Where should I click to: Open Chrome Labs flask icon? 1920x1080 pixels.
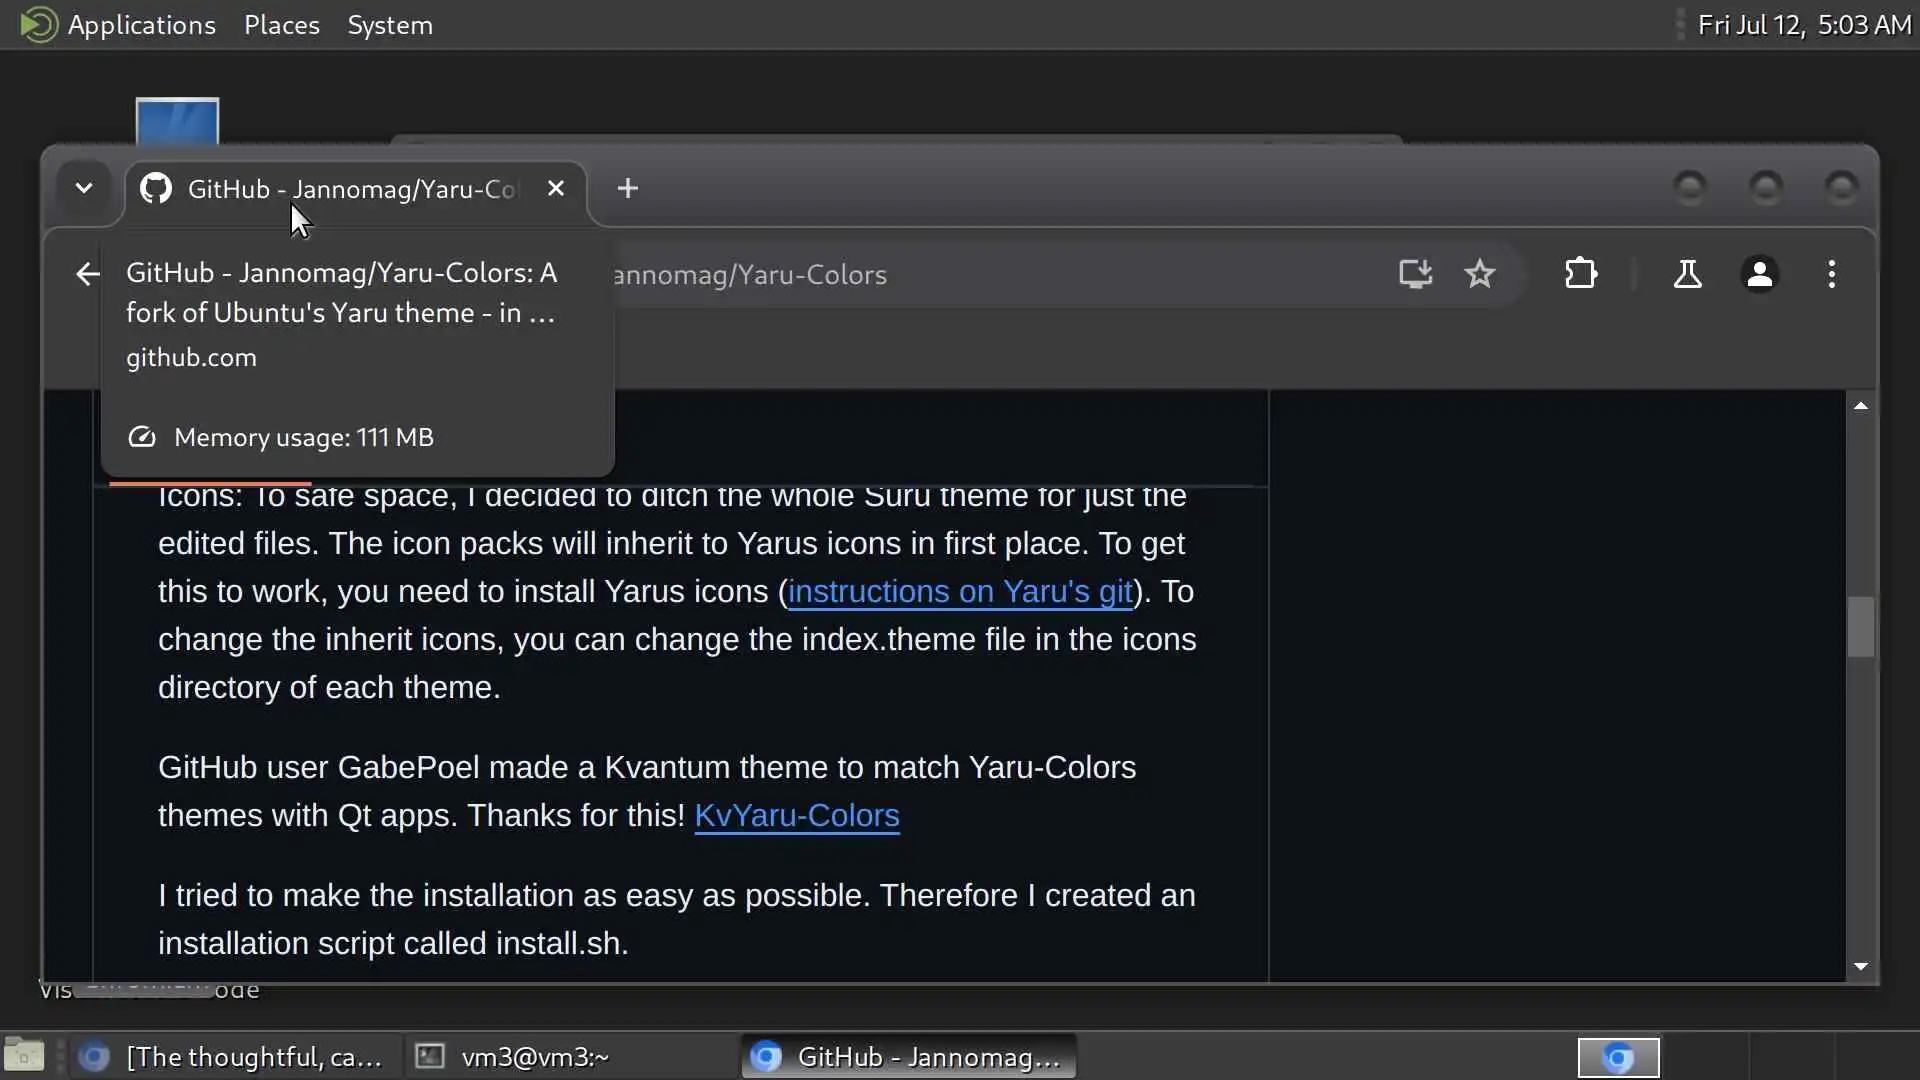(1687, 274)
